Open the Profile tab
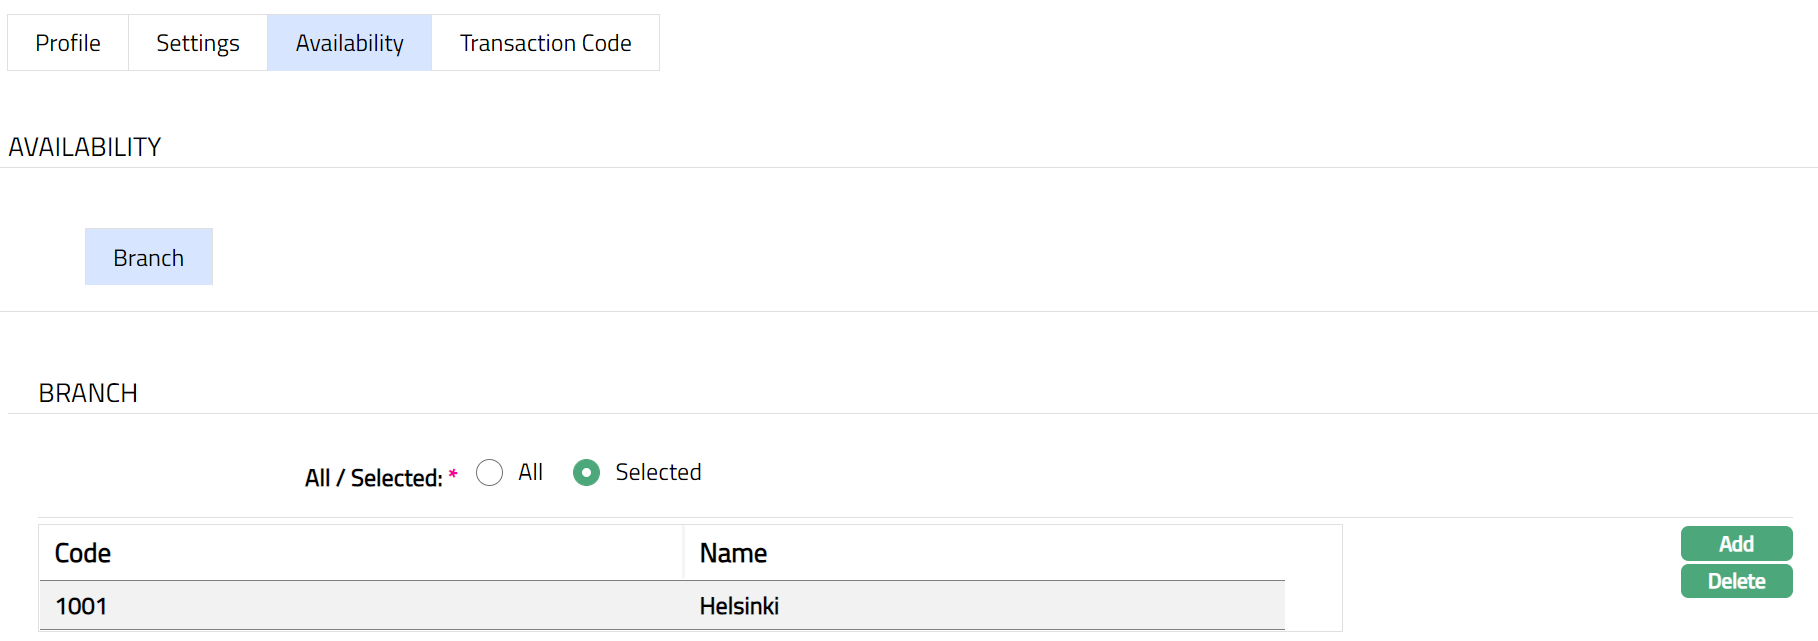 68,43
